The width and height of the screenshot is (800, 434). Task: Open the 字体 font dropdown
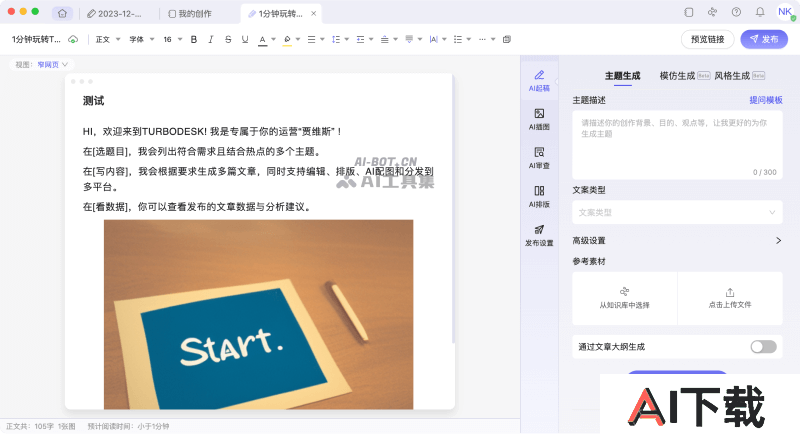141,39
